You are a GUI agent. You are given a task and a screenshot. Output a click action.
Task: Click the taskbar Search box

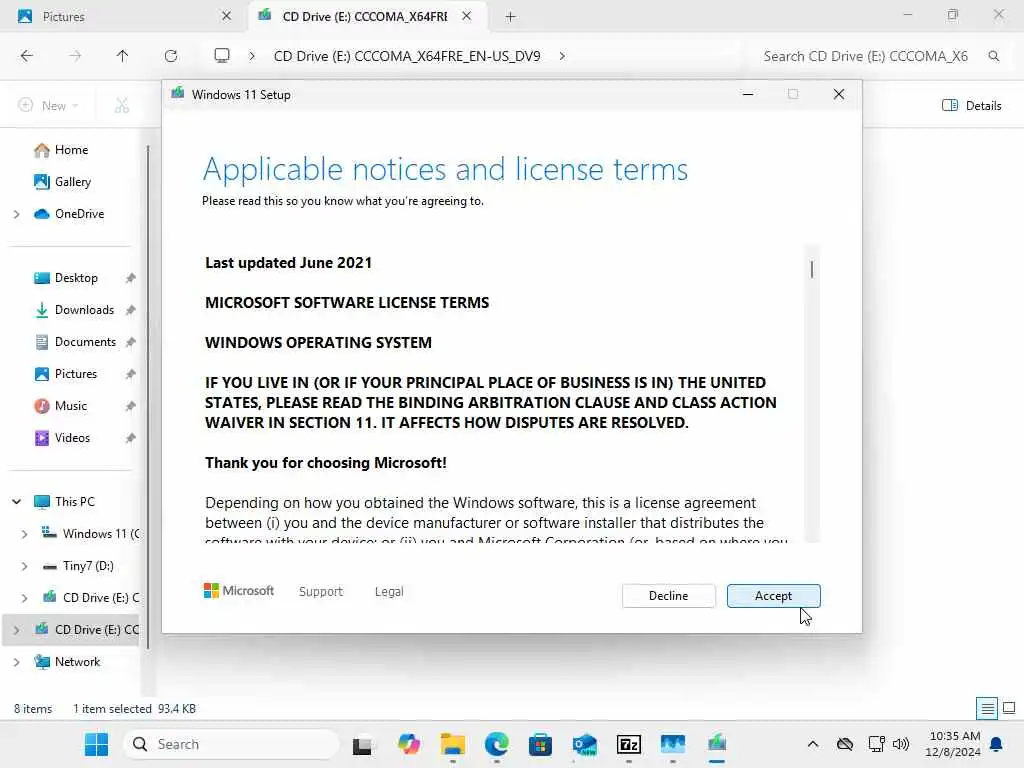[x=231, y=744]
